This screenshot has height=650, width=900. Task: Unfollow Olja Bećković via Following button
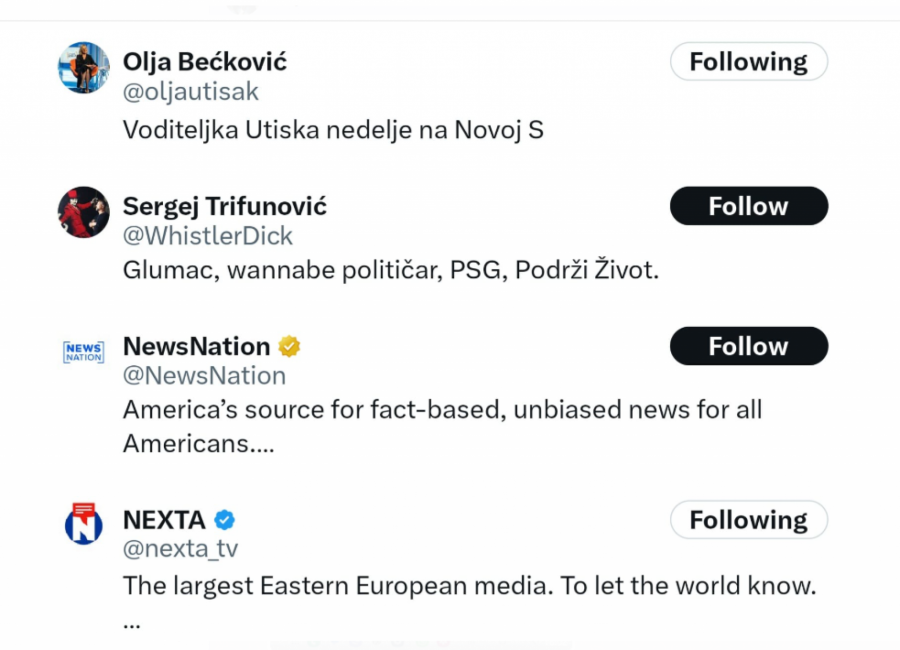(x=748, y=62)
